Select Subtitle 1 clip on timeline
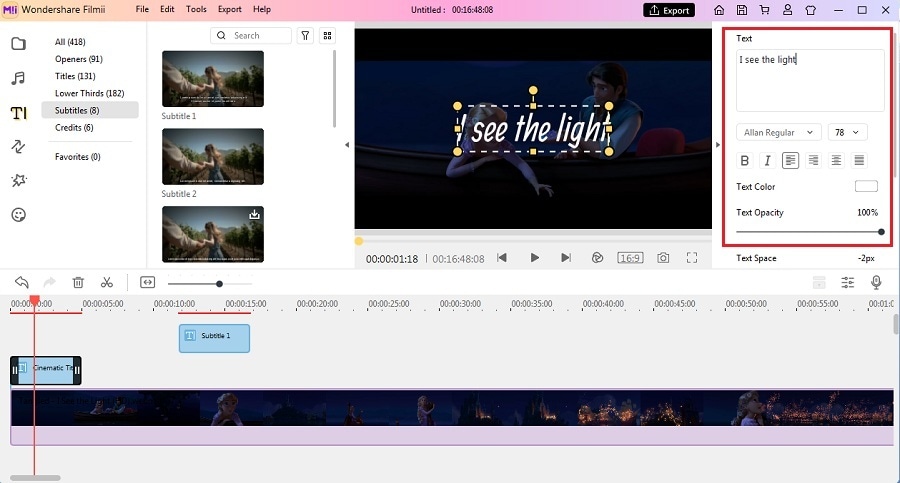The height and width of the screenshot is (483, 900). coord(214,338)
